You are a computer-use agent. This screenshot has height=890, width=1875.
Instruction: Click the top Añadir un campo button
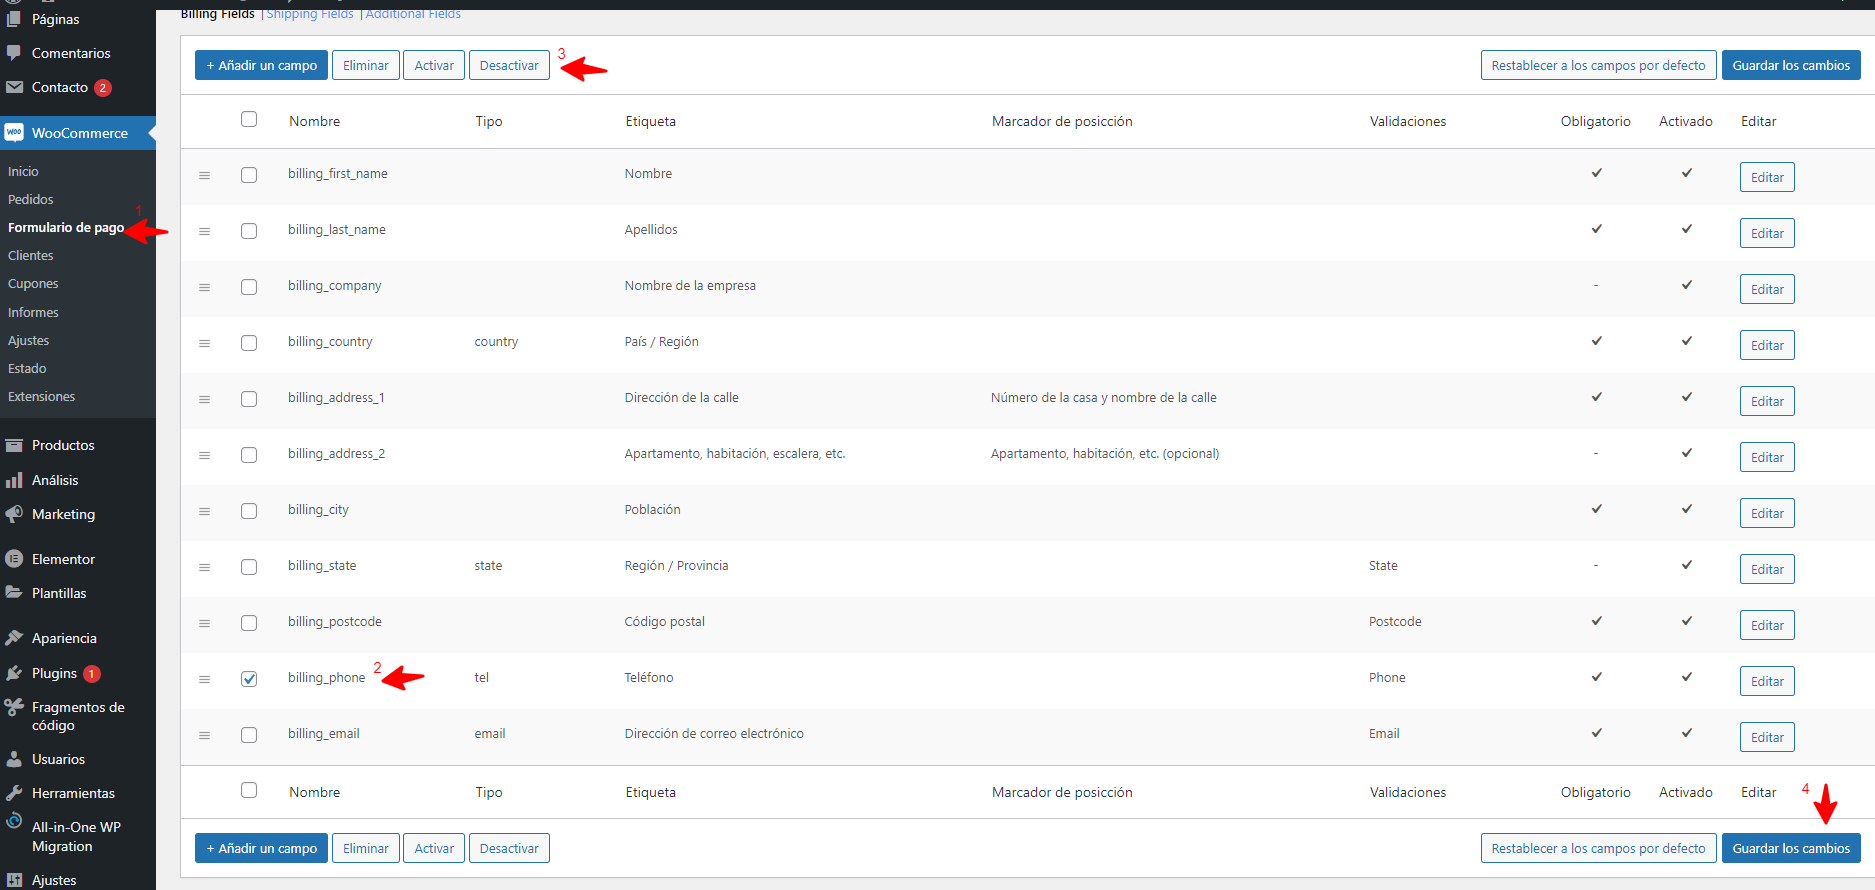261,65
